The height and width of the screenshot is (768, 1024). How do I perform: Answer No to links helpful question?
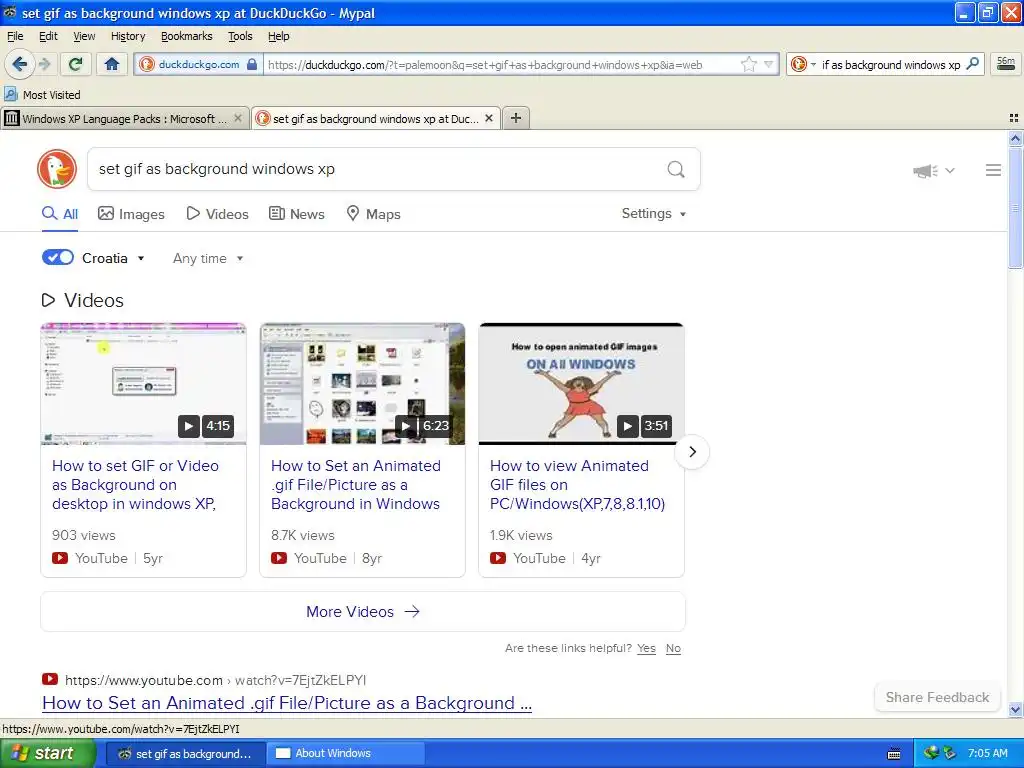673,648
